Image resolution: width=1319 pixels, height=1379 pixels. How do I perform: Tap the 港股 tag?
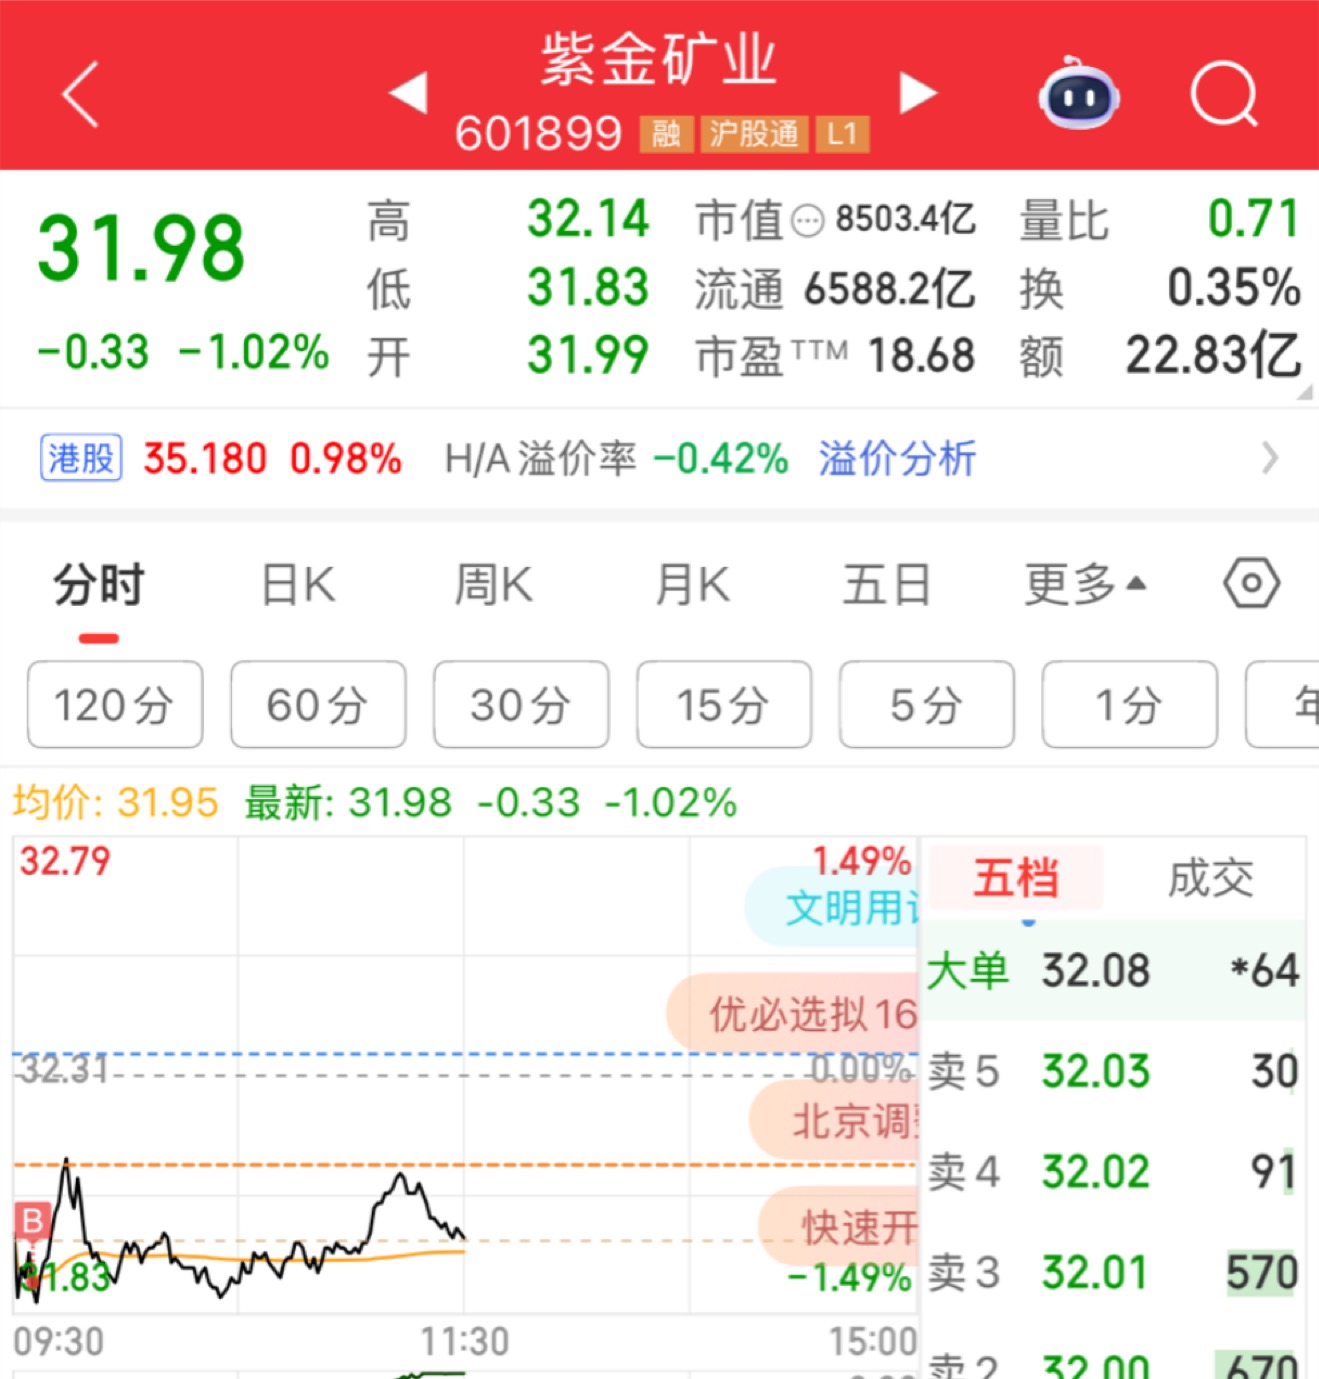pyautogui.click(x=81, y=459)
